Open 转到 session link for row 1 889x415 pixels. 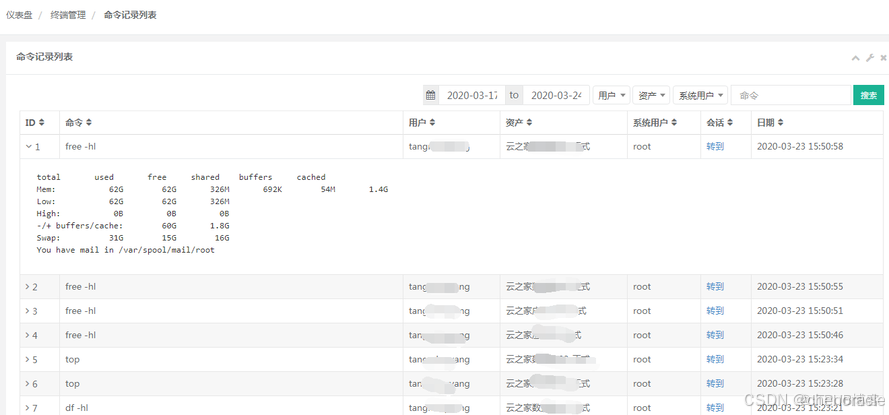coord(715,146)
